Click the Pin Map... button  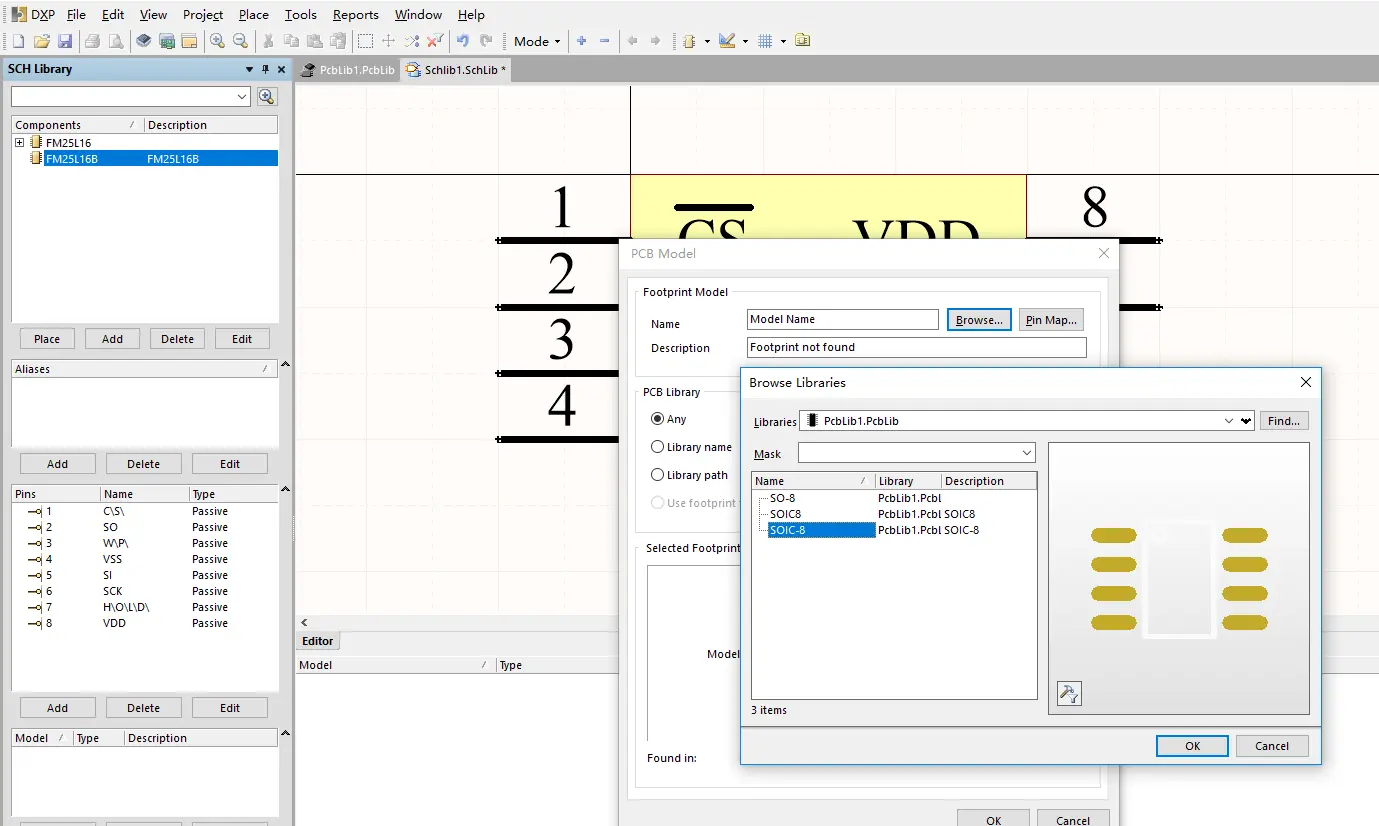click(1051, 320)
